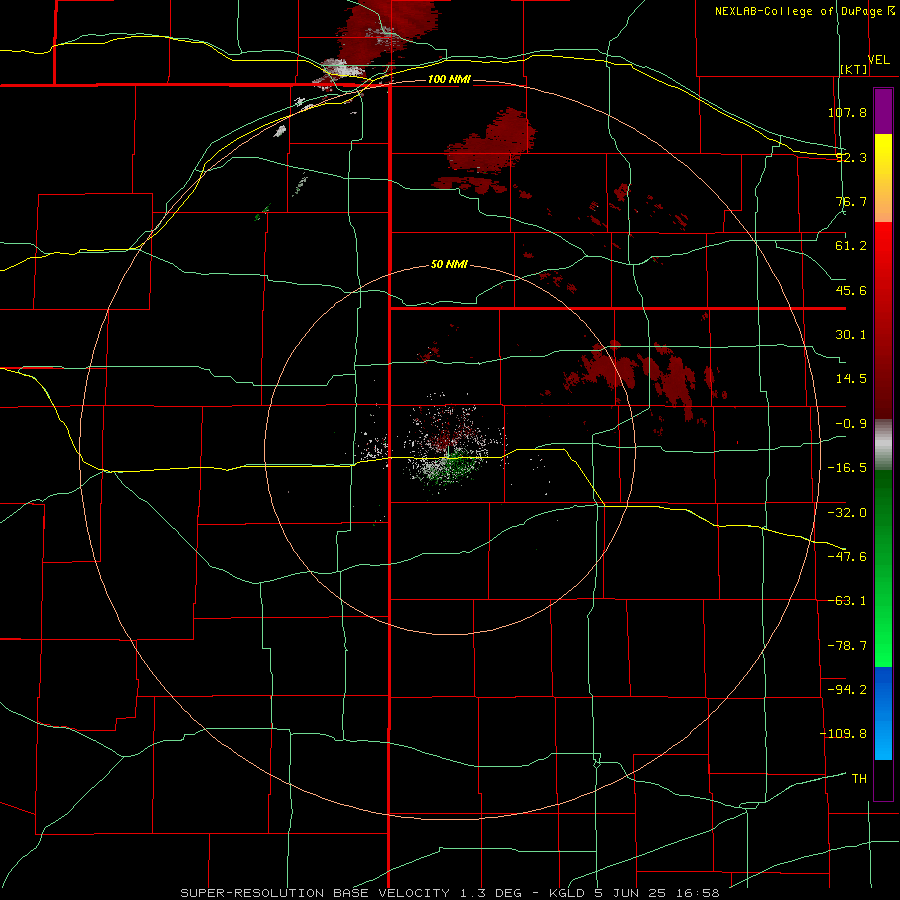Click the -47.6 value on velocity scale
900x900 pixels.
(847, 557)
